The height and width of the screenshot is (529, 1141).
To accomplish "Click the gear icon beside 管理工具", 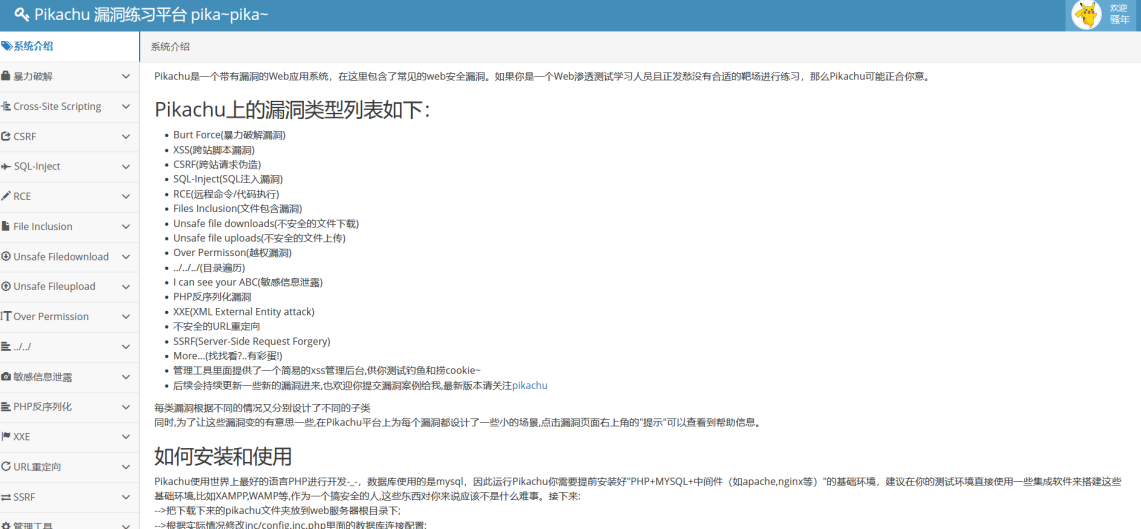I will [6, 525].
